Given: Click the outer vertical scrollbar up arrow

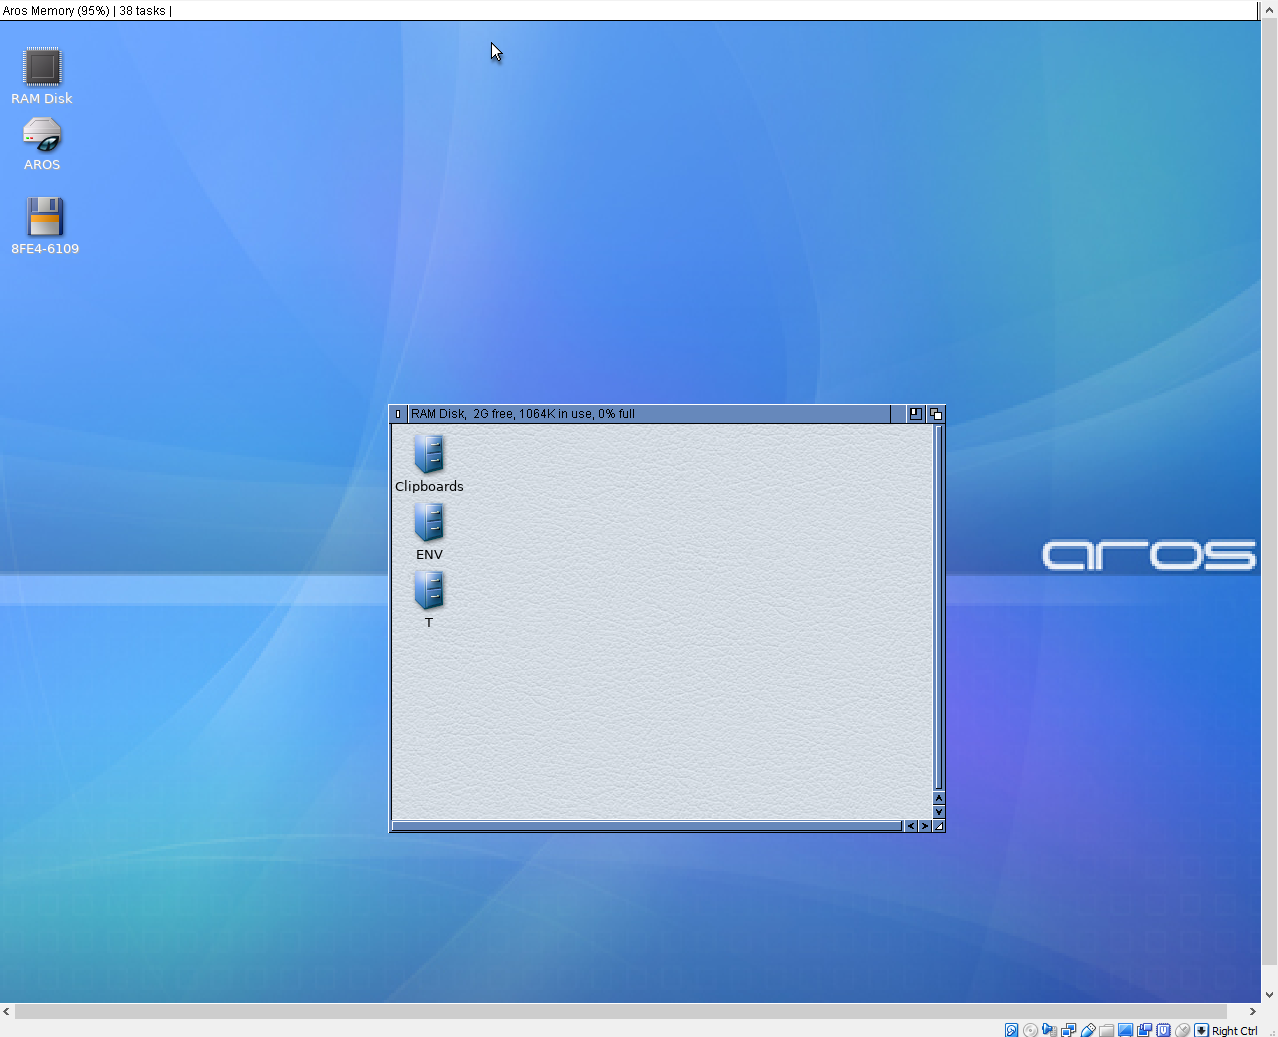Looking at the screenshot, I should pos(1270,8).
